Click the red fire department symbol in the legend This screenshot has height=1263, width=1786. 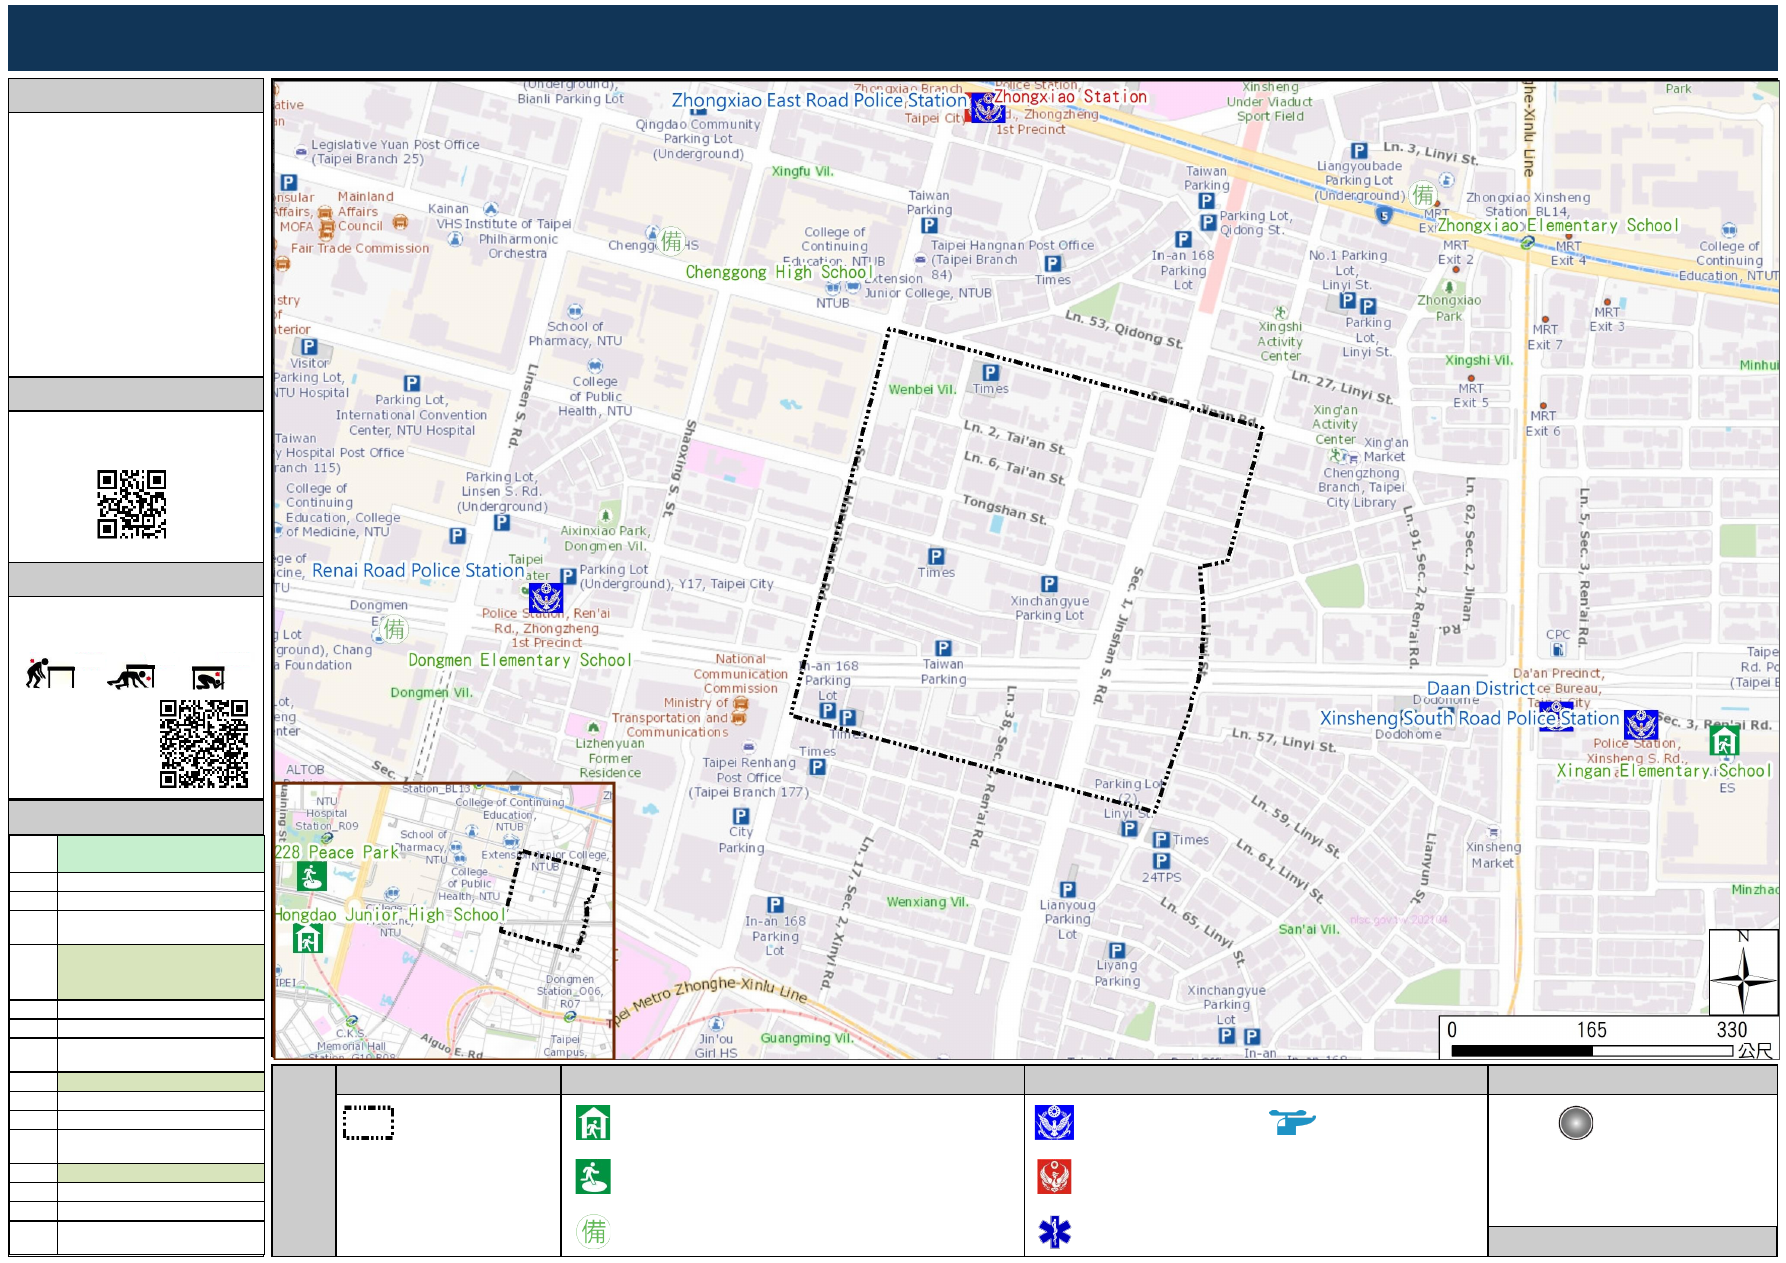tap(1054, 1177)
